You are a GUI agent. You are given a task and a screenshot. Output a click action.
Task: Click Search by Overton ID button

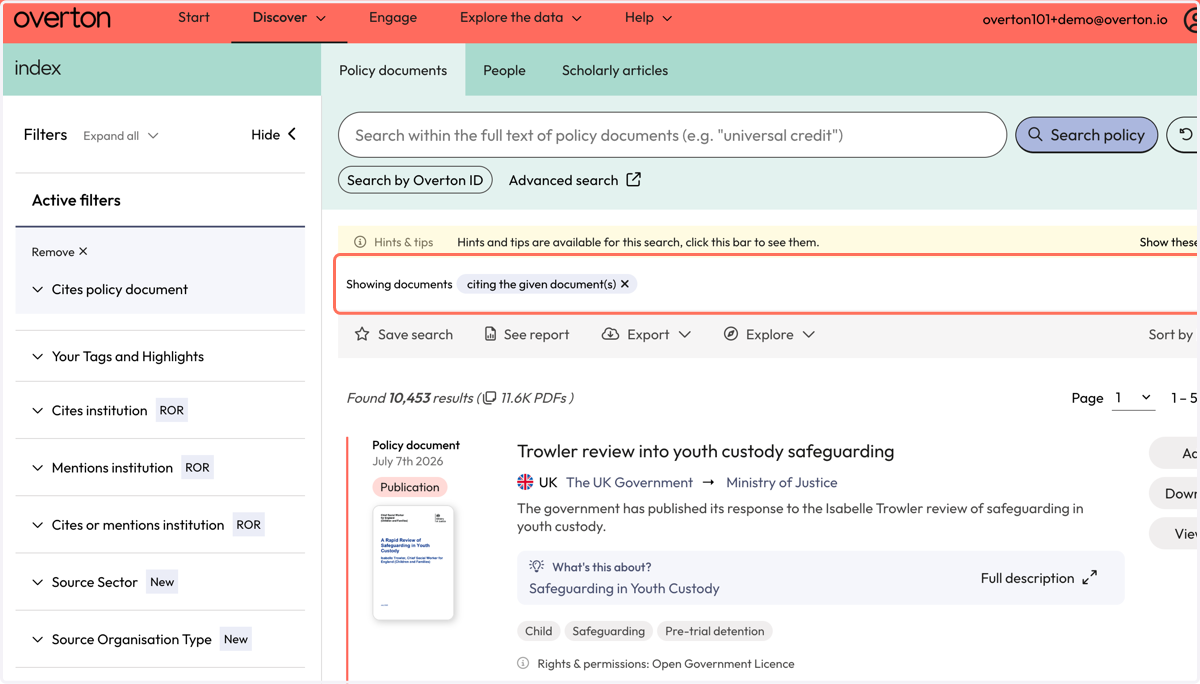(x=415, y=180)
